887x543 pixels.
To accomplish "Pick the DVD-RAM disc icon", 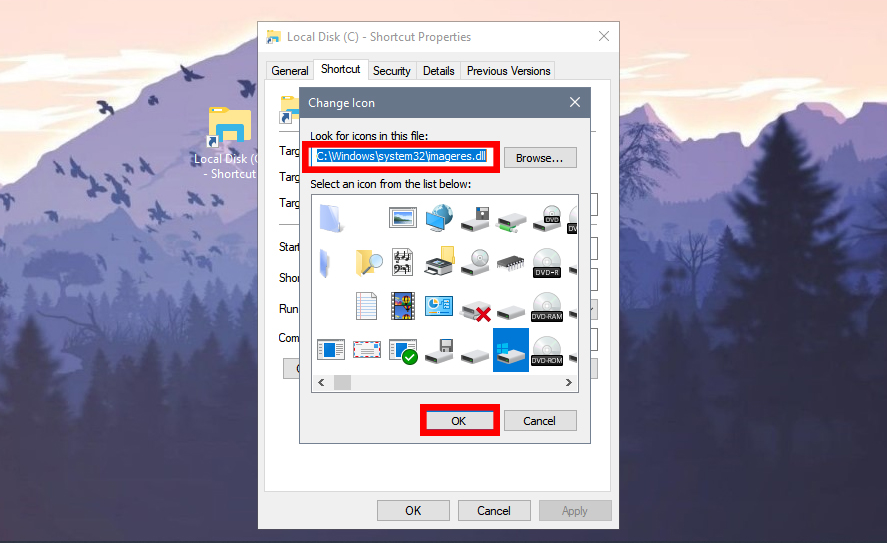I will 547,307.
